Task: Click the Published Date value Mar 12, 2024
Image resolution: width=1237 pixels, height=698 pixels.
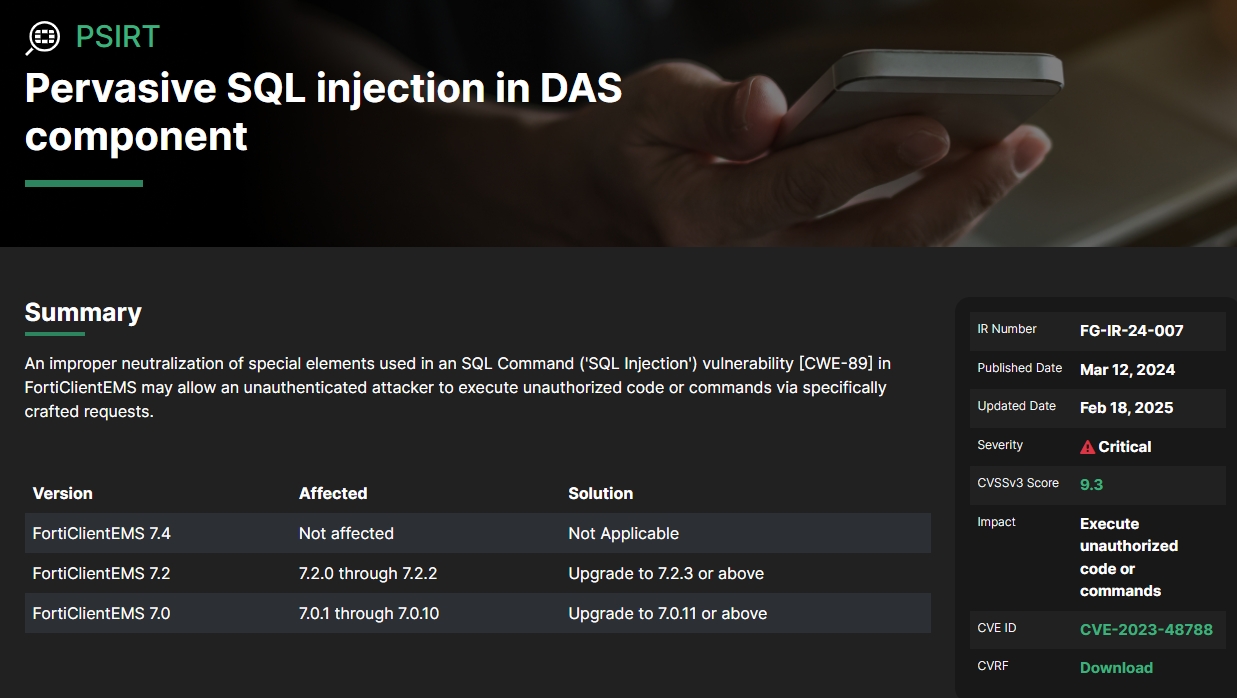Action: [1127, 369]
